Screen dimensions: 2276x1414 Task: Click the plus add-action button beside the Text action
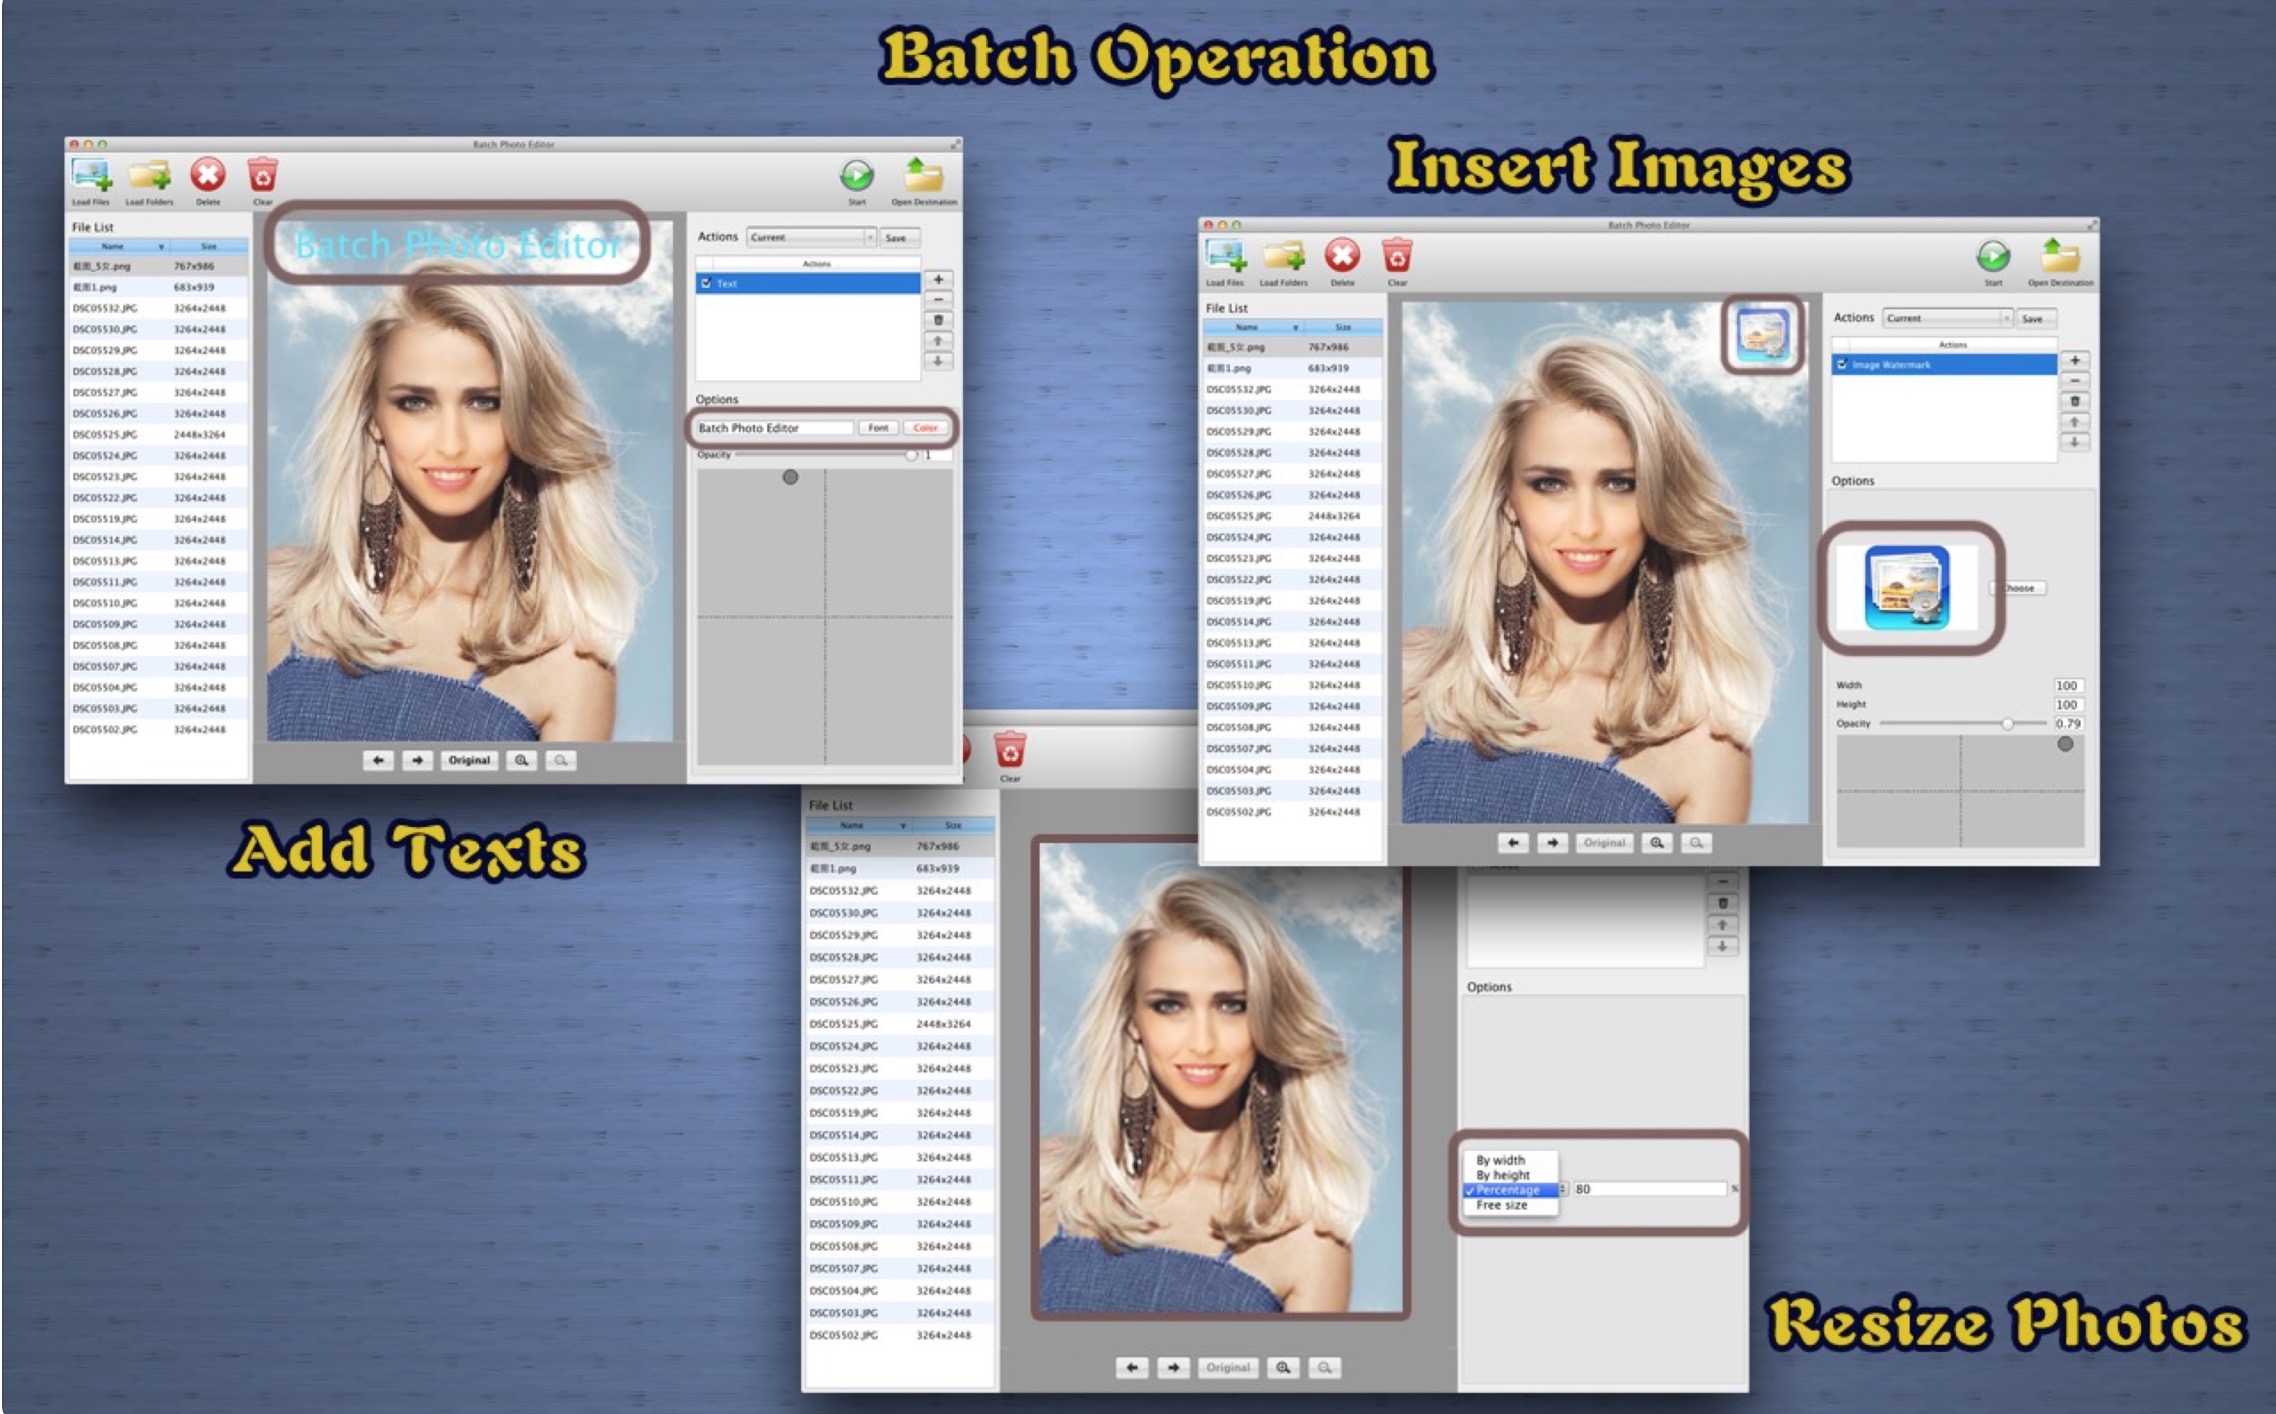(938, 280)
